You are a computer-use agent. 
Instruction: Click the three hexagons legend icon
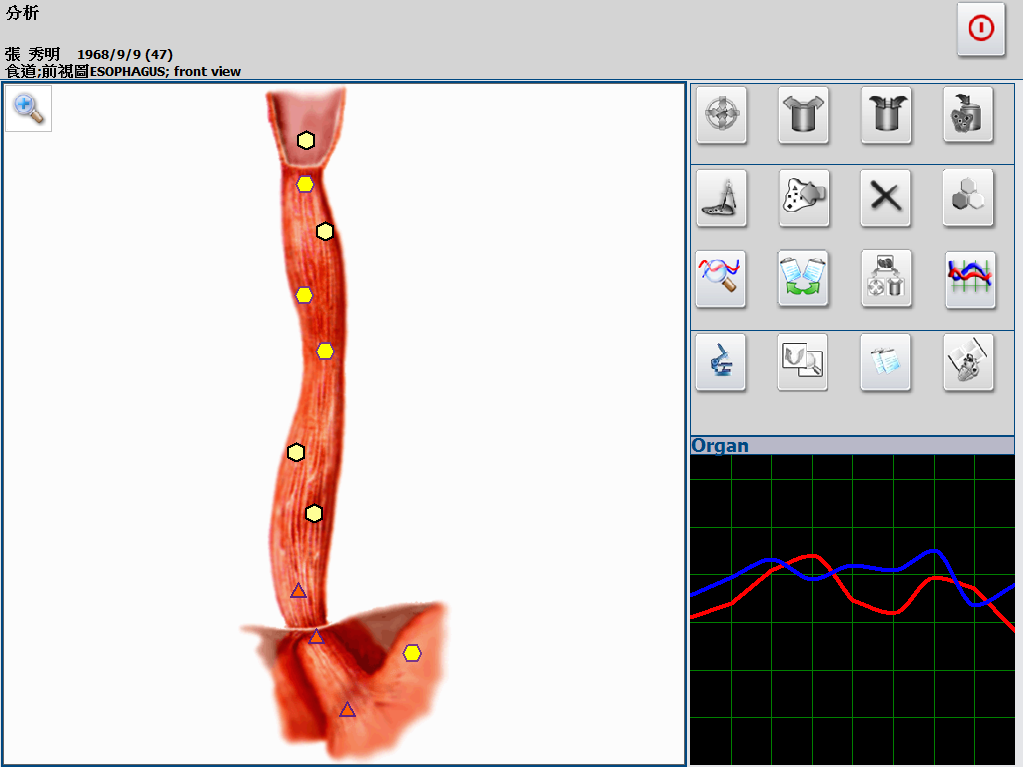(968, 197)
